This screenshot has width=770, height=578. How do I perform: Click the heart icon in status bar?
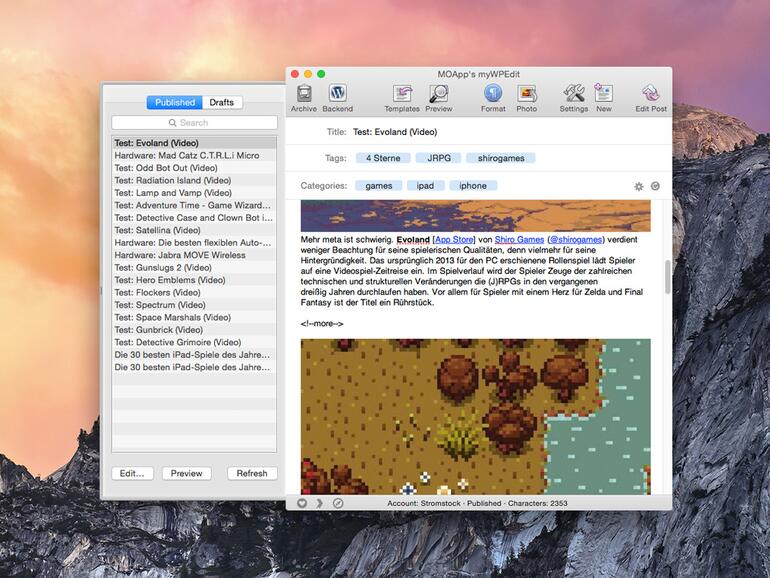tap(302, 503)
